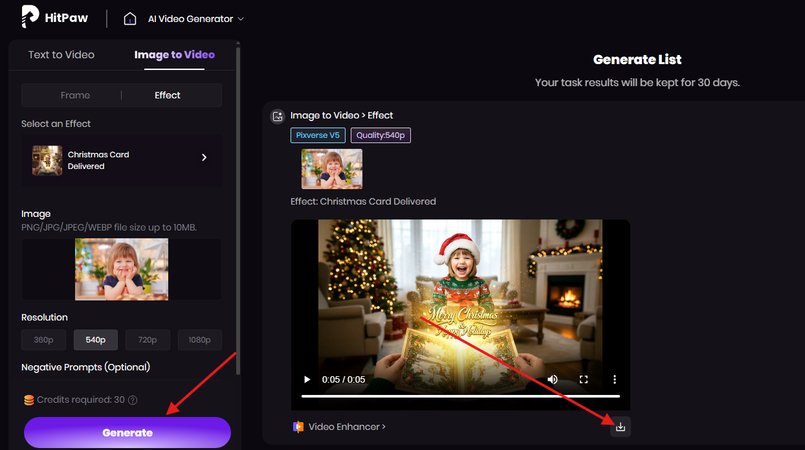Select the Image to Video tab
This screenshot has width=805, height=450.
tap(175, 55)
